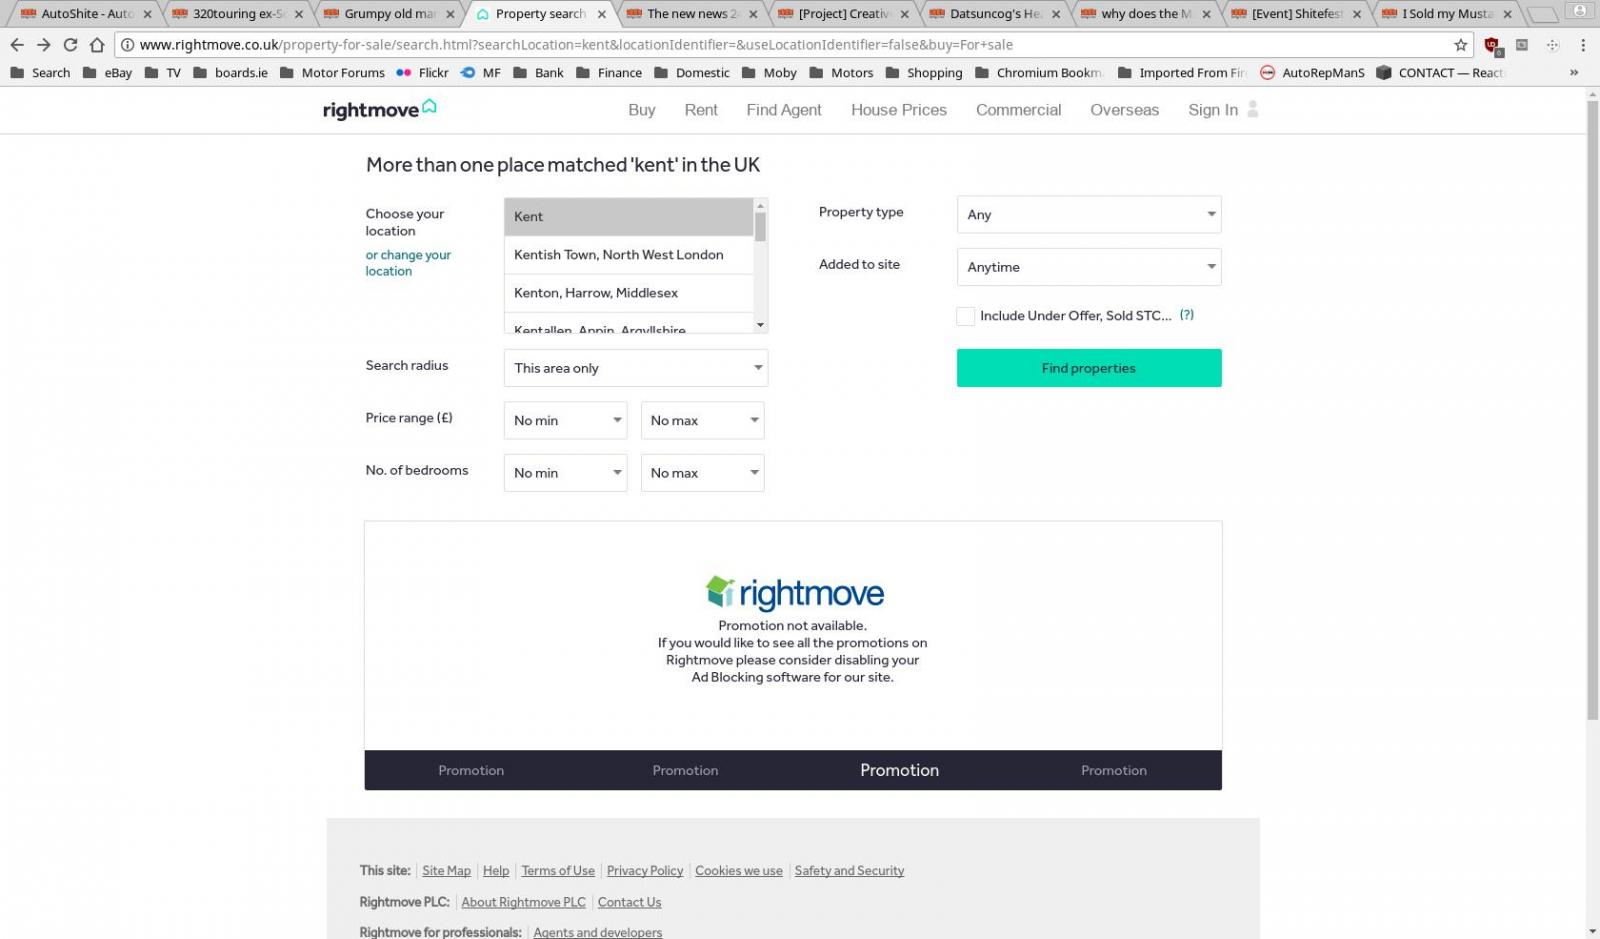
Task: Click the rightmove logo in header
Action: (379, 109)
